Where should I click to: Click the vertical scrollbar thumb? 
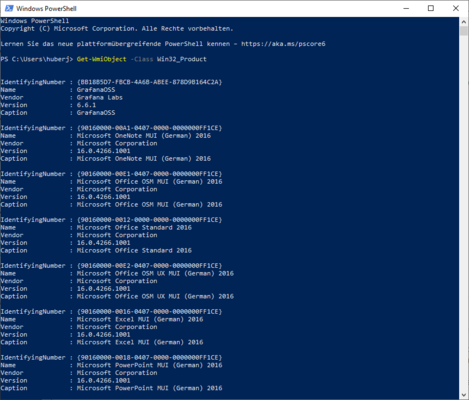click(x=464, y=31)
